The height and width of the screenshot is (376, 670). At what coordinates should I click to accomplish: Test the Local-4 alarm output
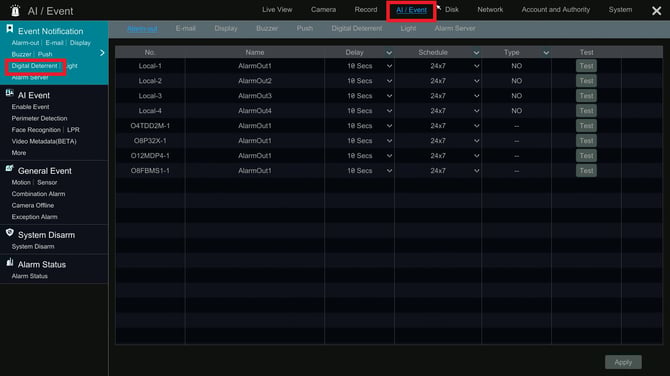586,111
